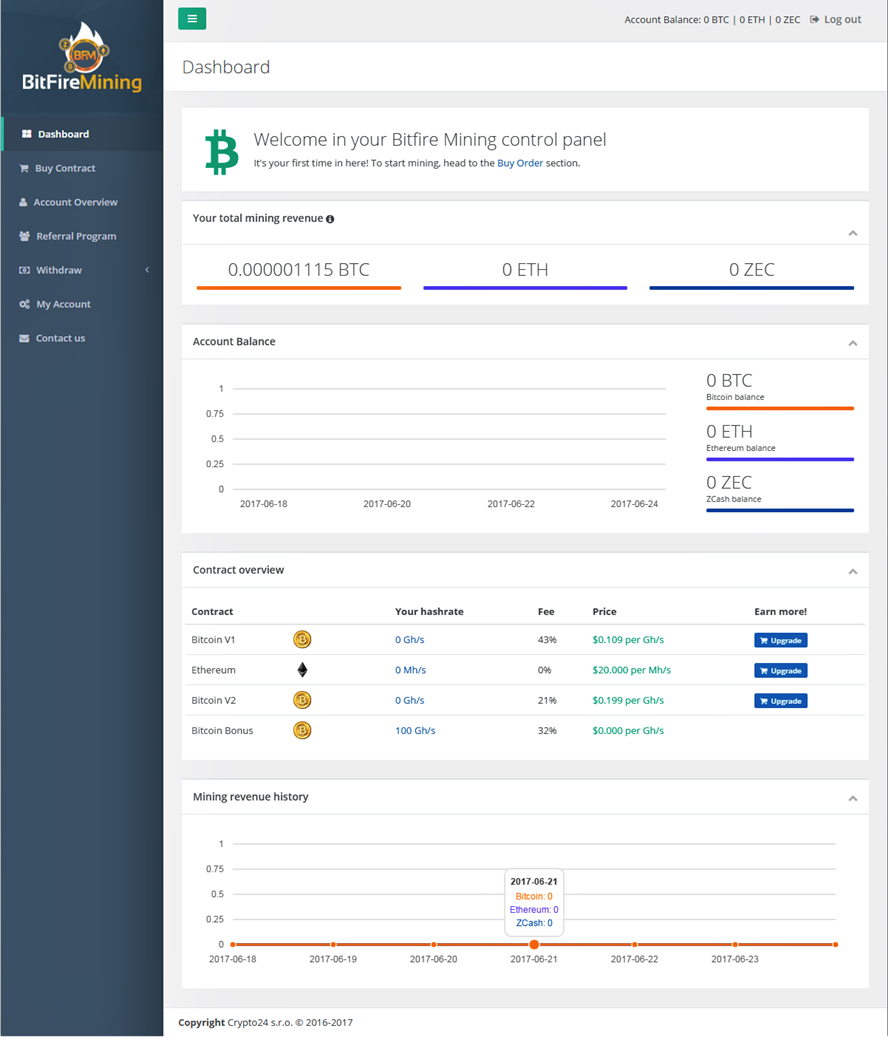The width and height of the screenshot is (888, 1042).
Task: Click the 43% fee for Bitcoin V1
Action: coord(547,639)
